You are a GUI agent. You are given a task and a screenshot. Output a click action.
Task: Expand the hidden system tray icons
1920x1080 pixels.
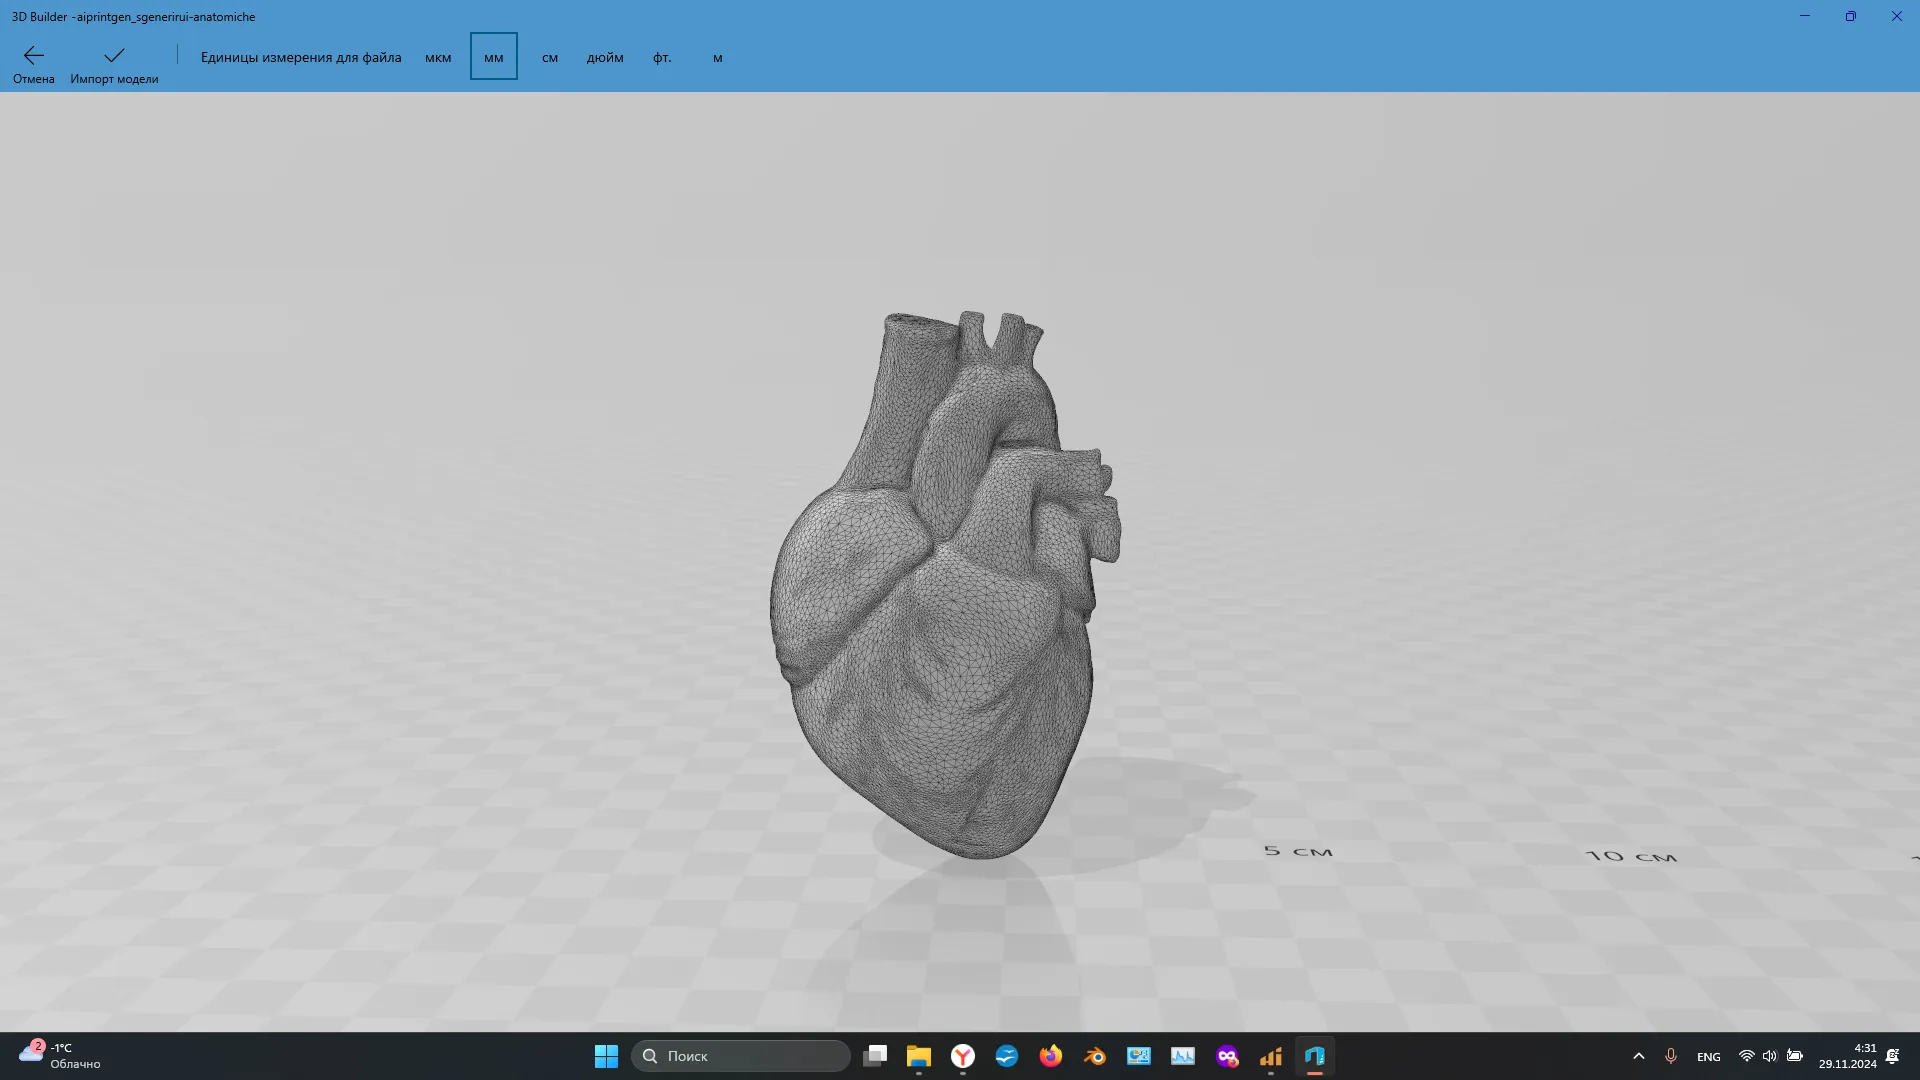(1638, 1056)
